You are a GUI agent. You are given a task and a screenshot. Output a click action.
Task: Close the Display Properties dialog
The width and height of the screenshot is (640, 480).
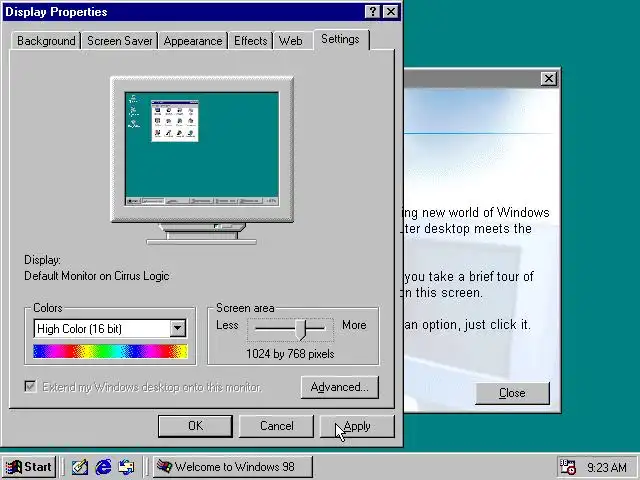coord(391,11)
